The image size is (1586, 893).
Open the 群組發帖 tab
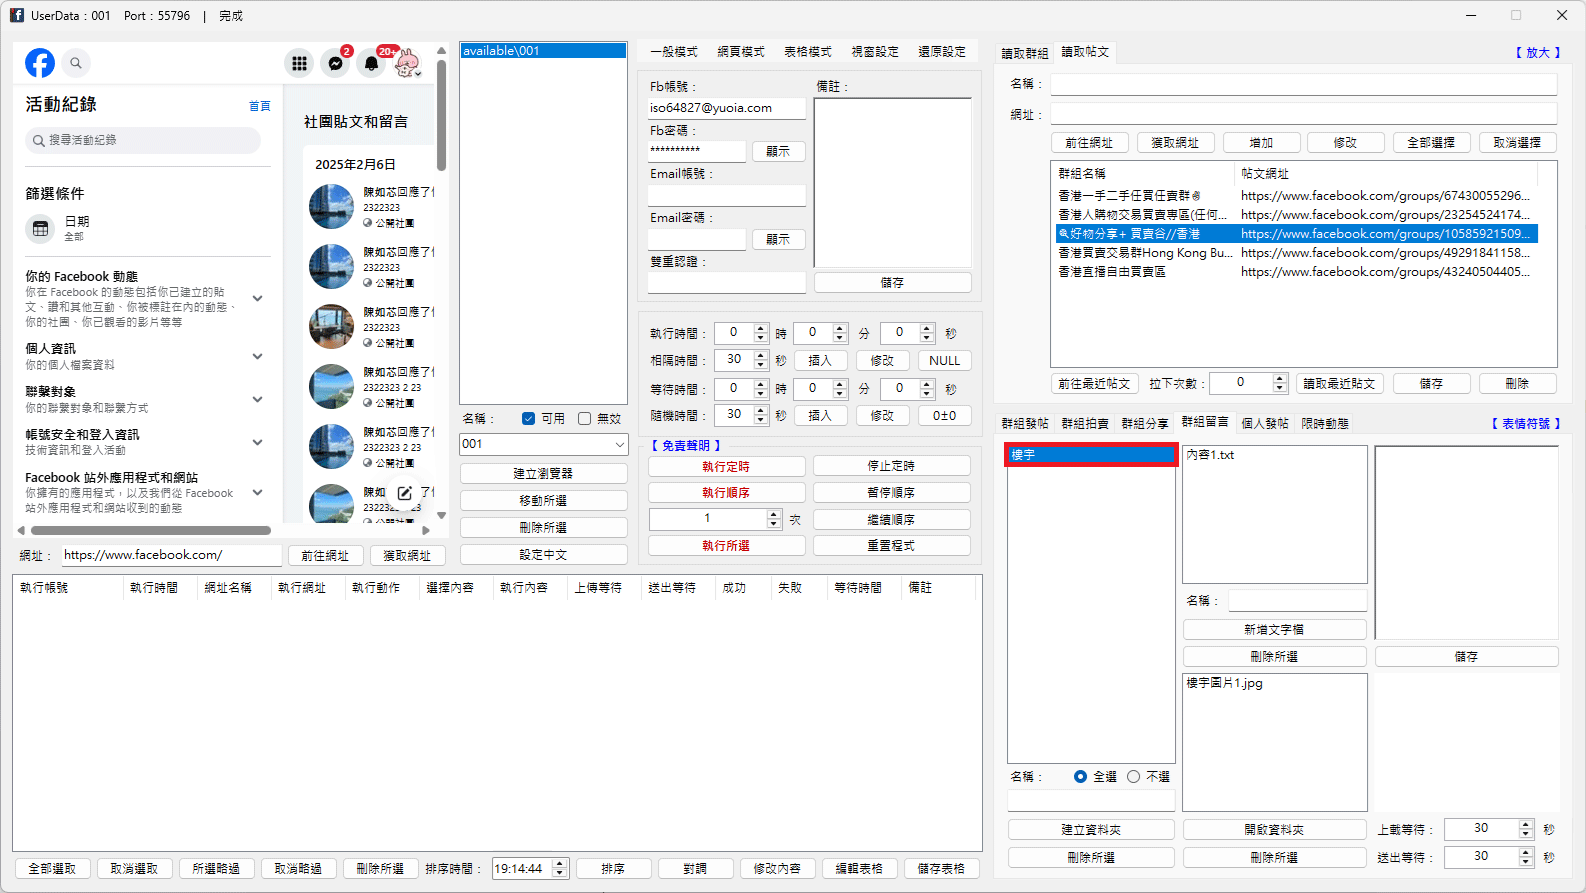click(x=1025, y=424)
